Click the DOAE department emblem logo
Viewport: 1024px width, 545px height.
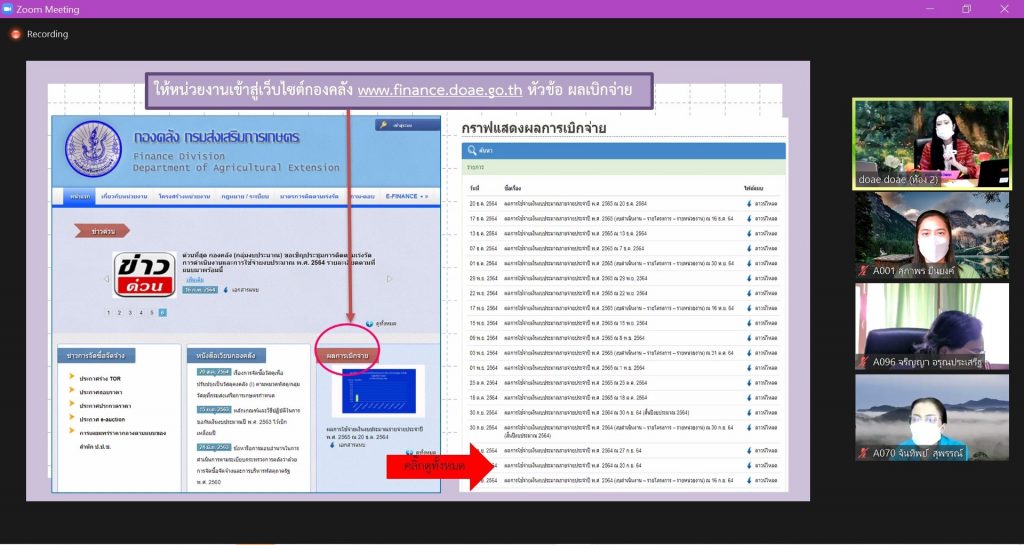(92, 149)
